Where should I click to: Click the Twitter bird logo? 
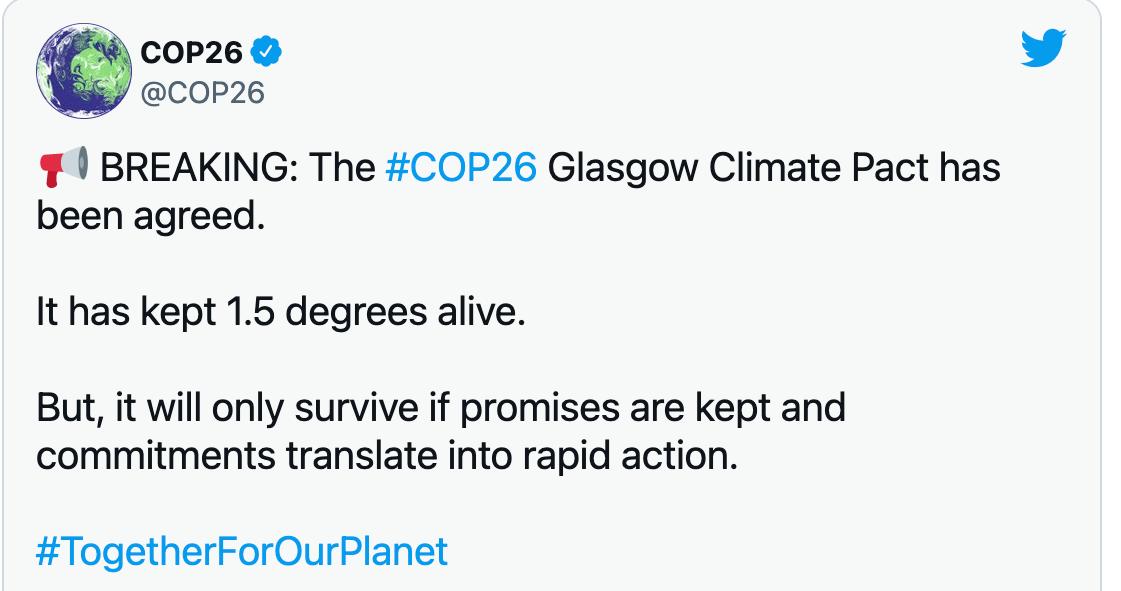pyautogui.click(x=1044, y=48)
